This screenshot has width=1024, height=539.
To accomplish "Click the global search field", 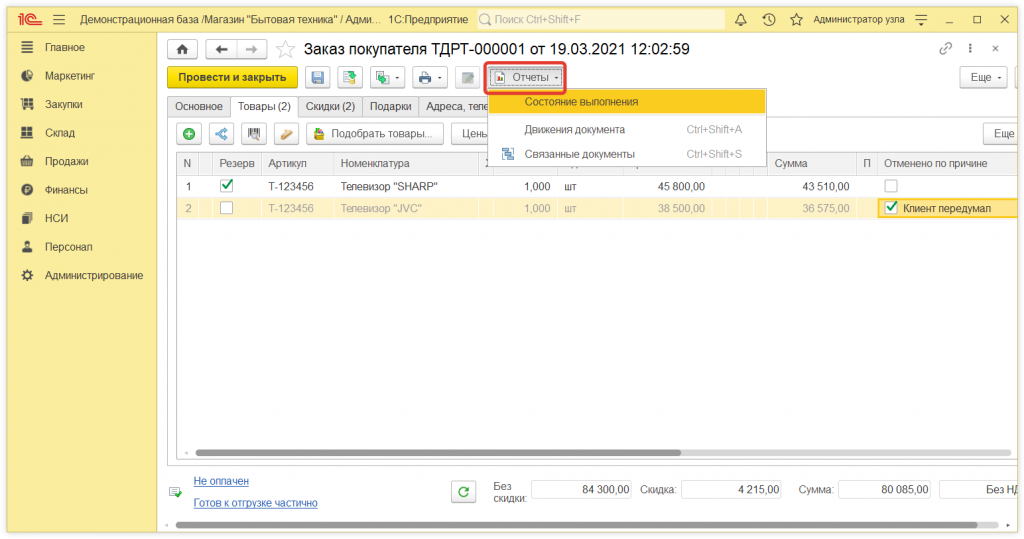I will (600, 19).
